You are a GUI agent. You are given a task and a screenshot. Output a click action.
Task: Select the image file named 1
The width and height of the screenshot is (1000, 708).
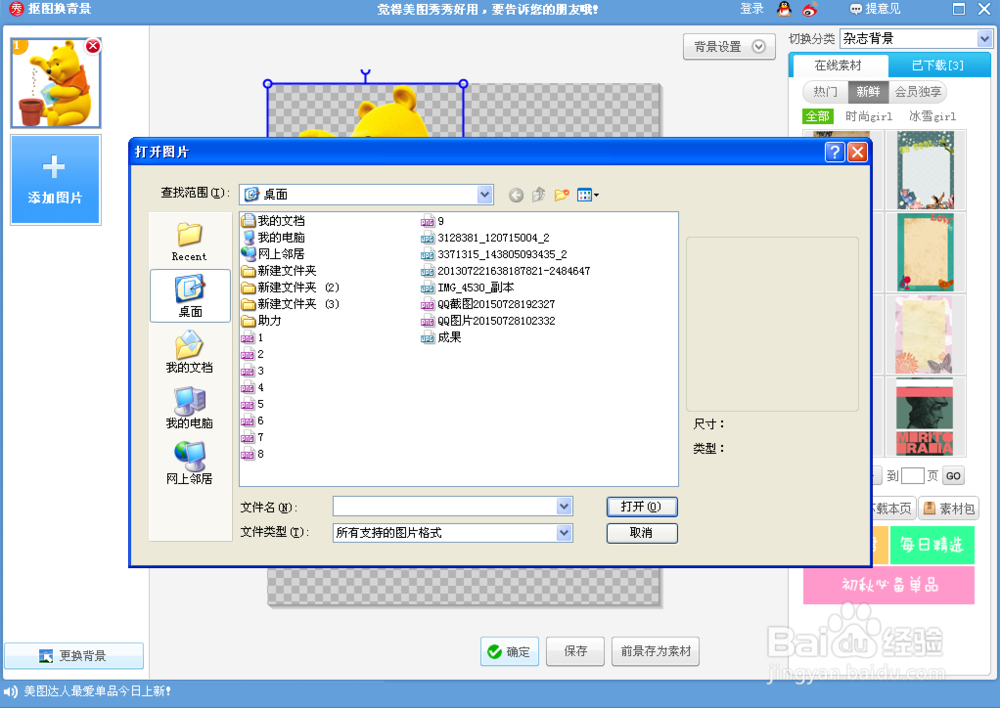pos(252,338)
